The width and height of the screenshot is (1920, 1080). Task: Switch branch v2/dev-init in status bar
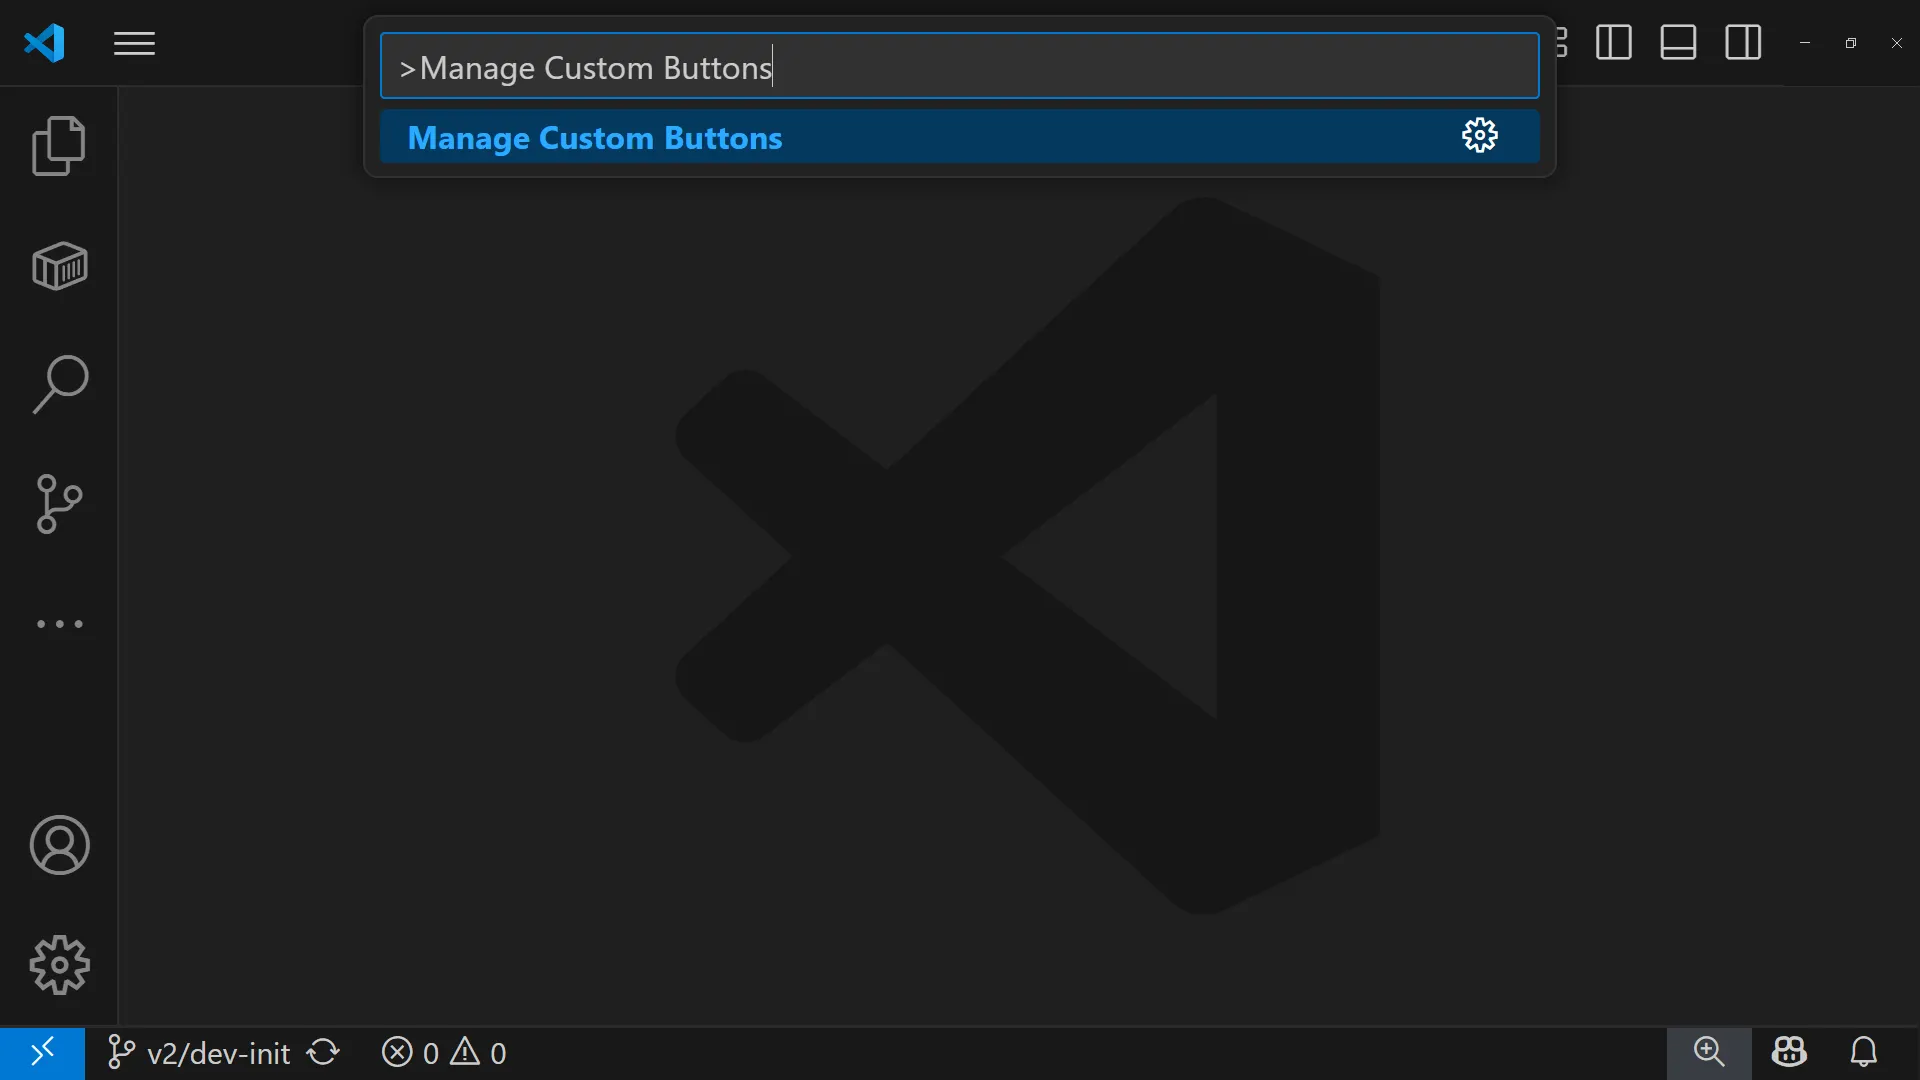coord(199,1053)
